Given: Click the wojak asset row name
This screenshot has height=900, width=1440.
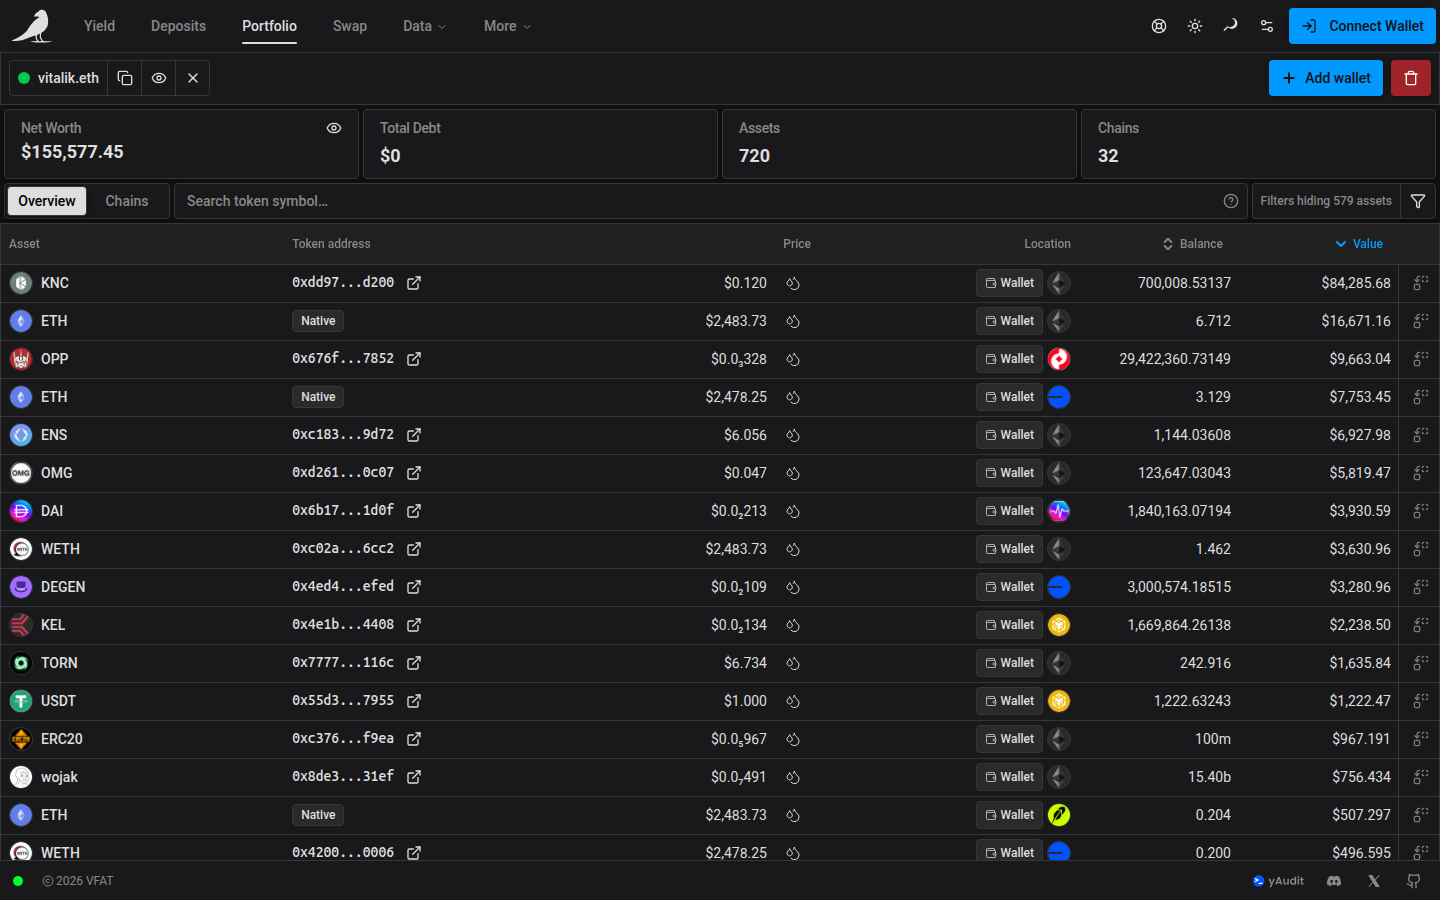Looking at the screenshot, I should tap(59, 777).
